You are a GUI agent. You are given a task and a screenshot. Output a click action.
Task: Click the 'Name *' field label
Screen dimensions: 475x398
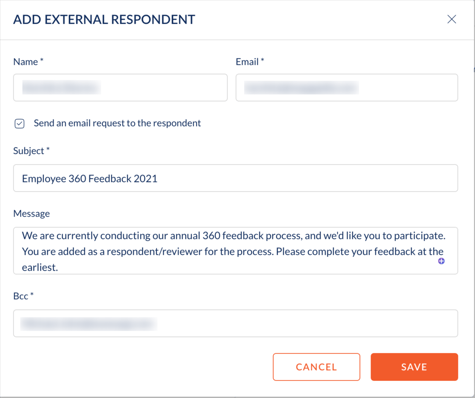(28, 62)
